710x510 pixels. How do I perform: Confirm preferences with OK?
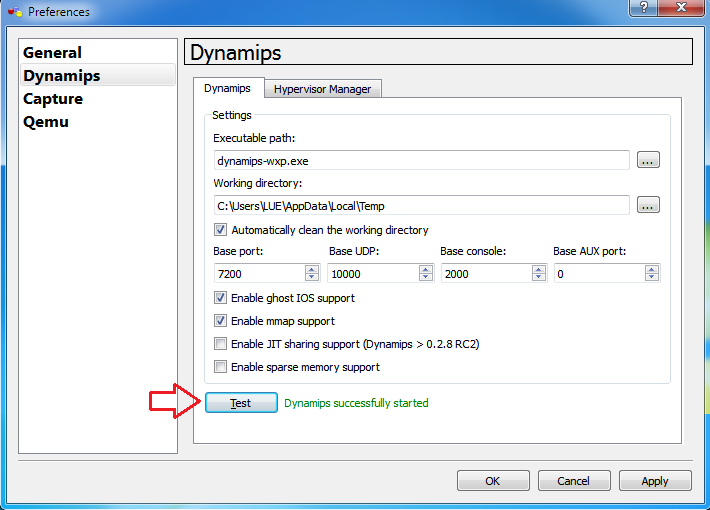[x=493, y=481]
